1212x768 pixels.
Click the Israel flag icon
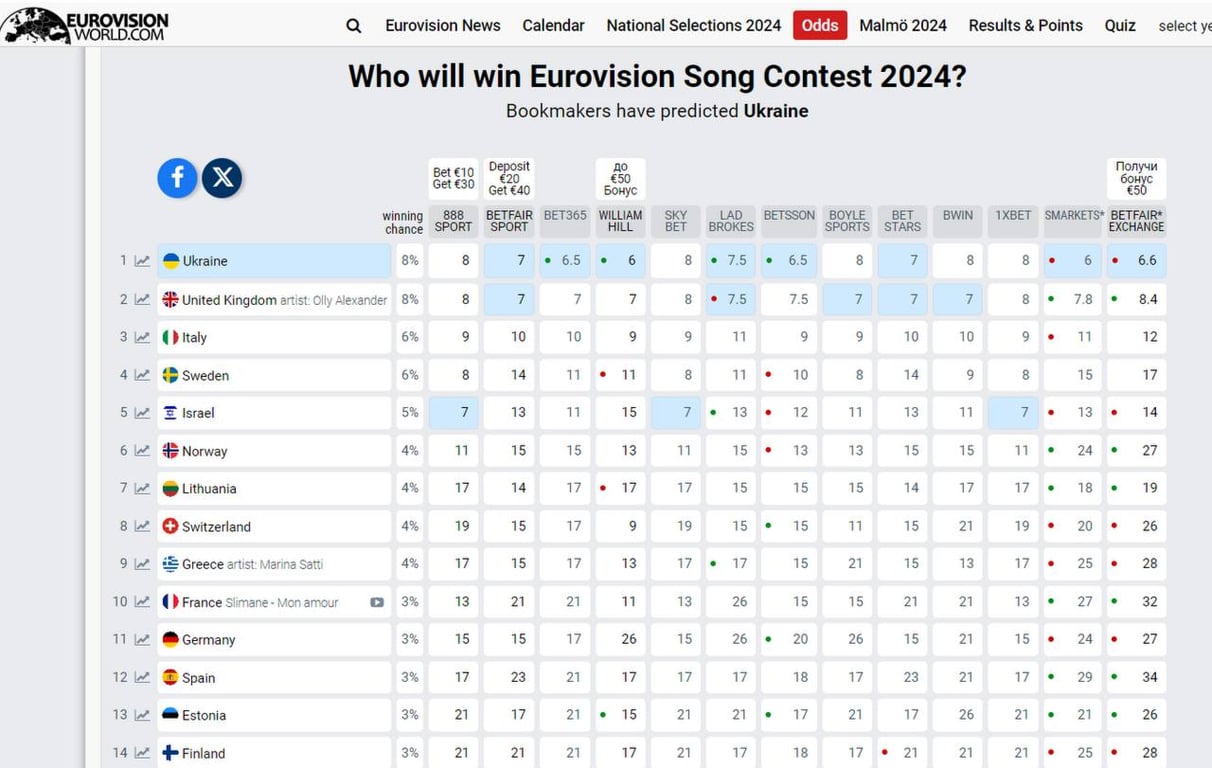click(x=170, y=413)
